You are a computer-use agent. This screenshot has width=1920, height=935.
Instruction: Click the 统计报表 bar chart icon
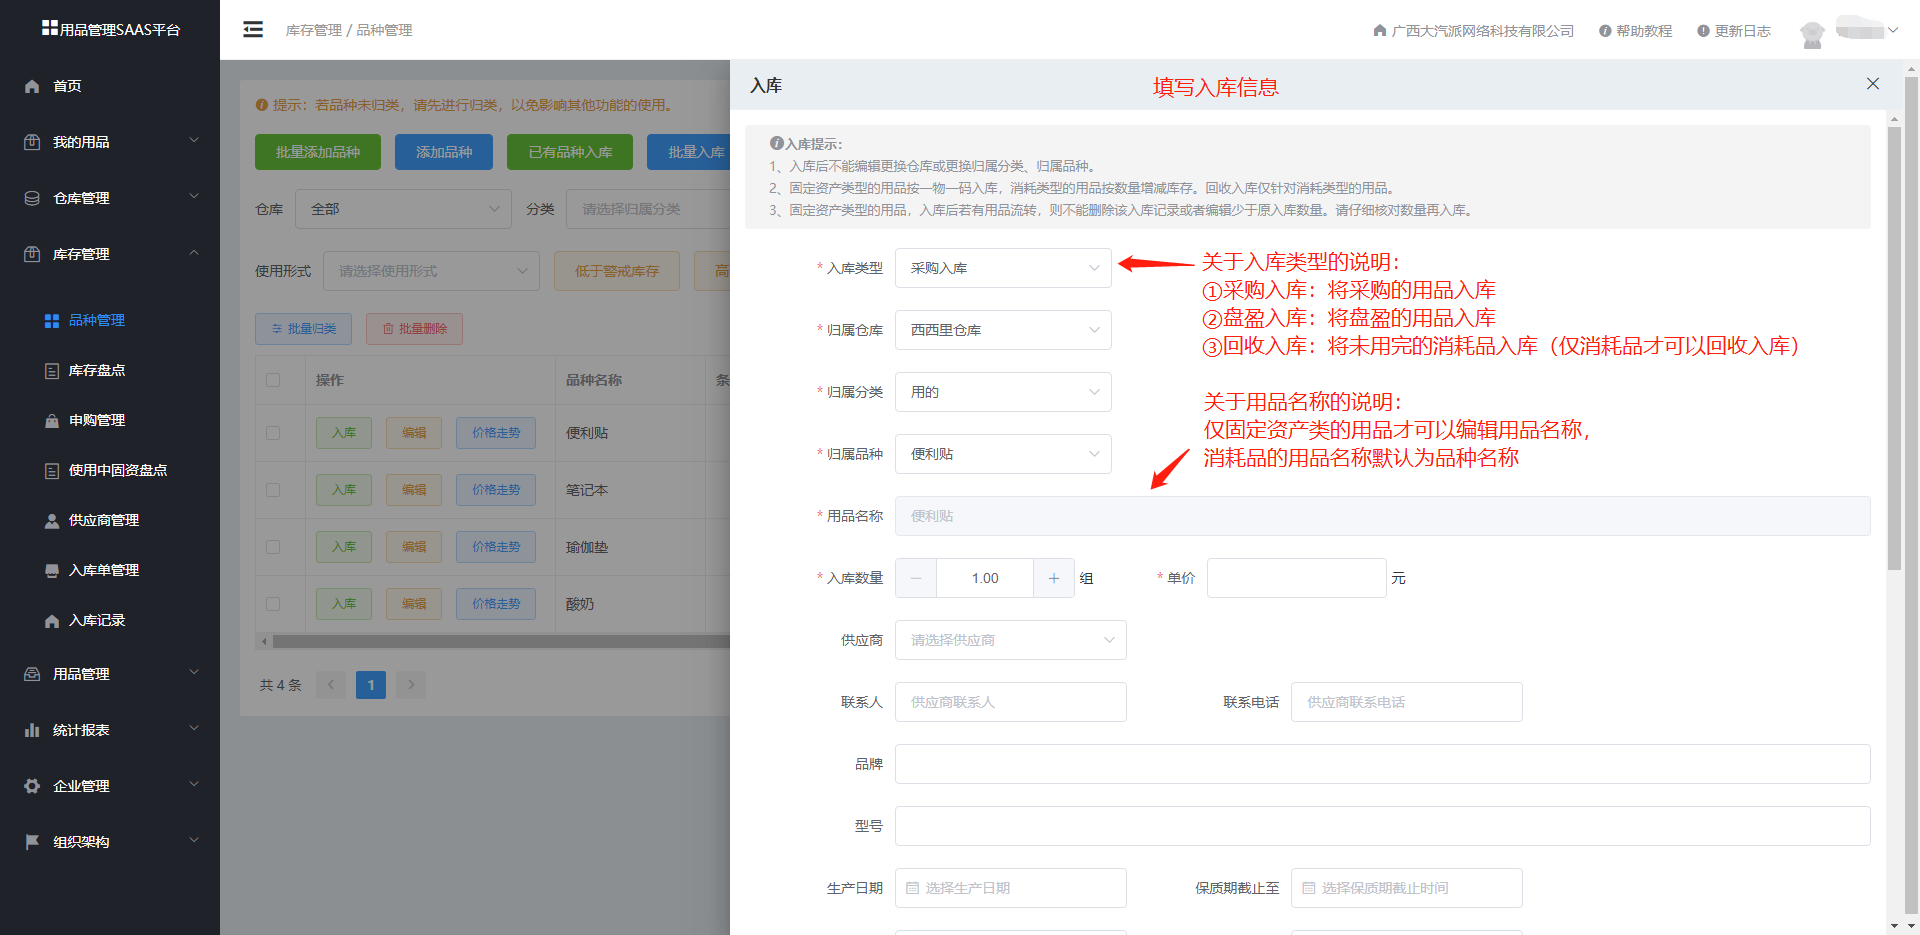pos(32,730)
